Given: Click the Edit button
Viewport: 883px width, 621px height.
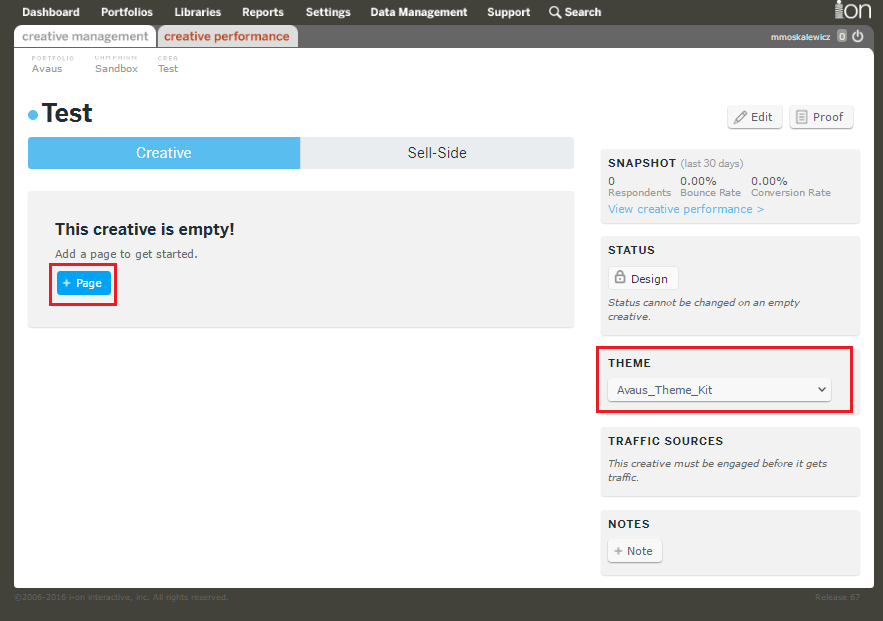Looking at the screenshot, I should coord(755,117).
